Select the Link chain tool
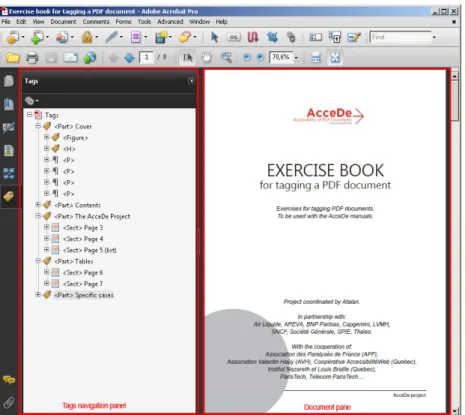 [x=291, y=37]
